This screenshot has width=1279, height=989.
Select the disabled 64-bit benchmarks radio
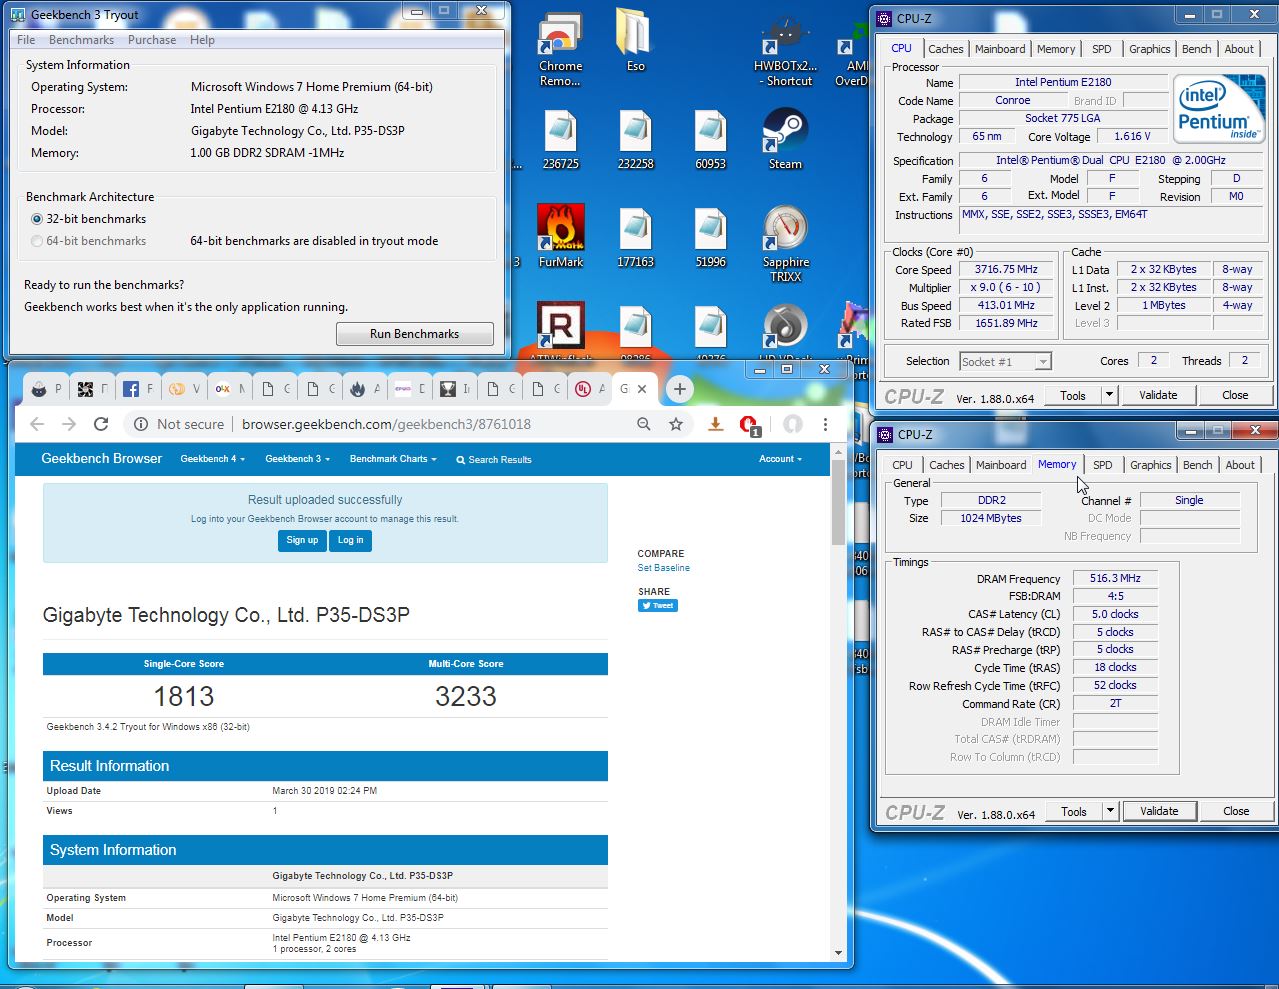(37, 241)
